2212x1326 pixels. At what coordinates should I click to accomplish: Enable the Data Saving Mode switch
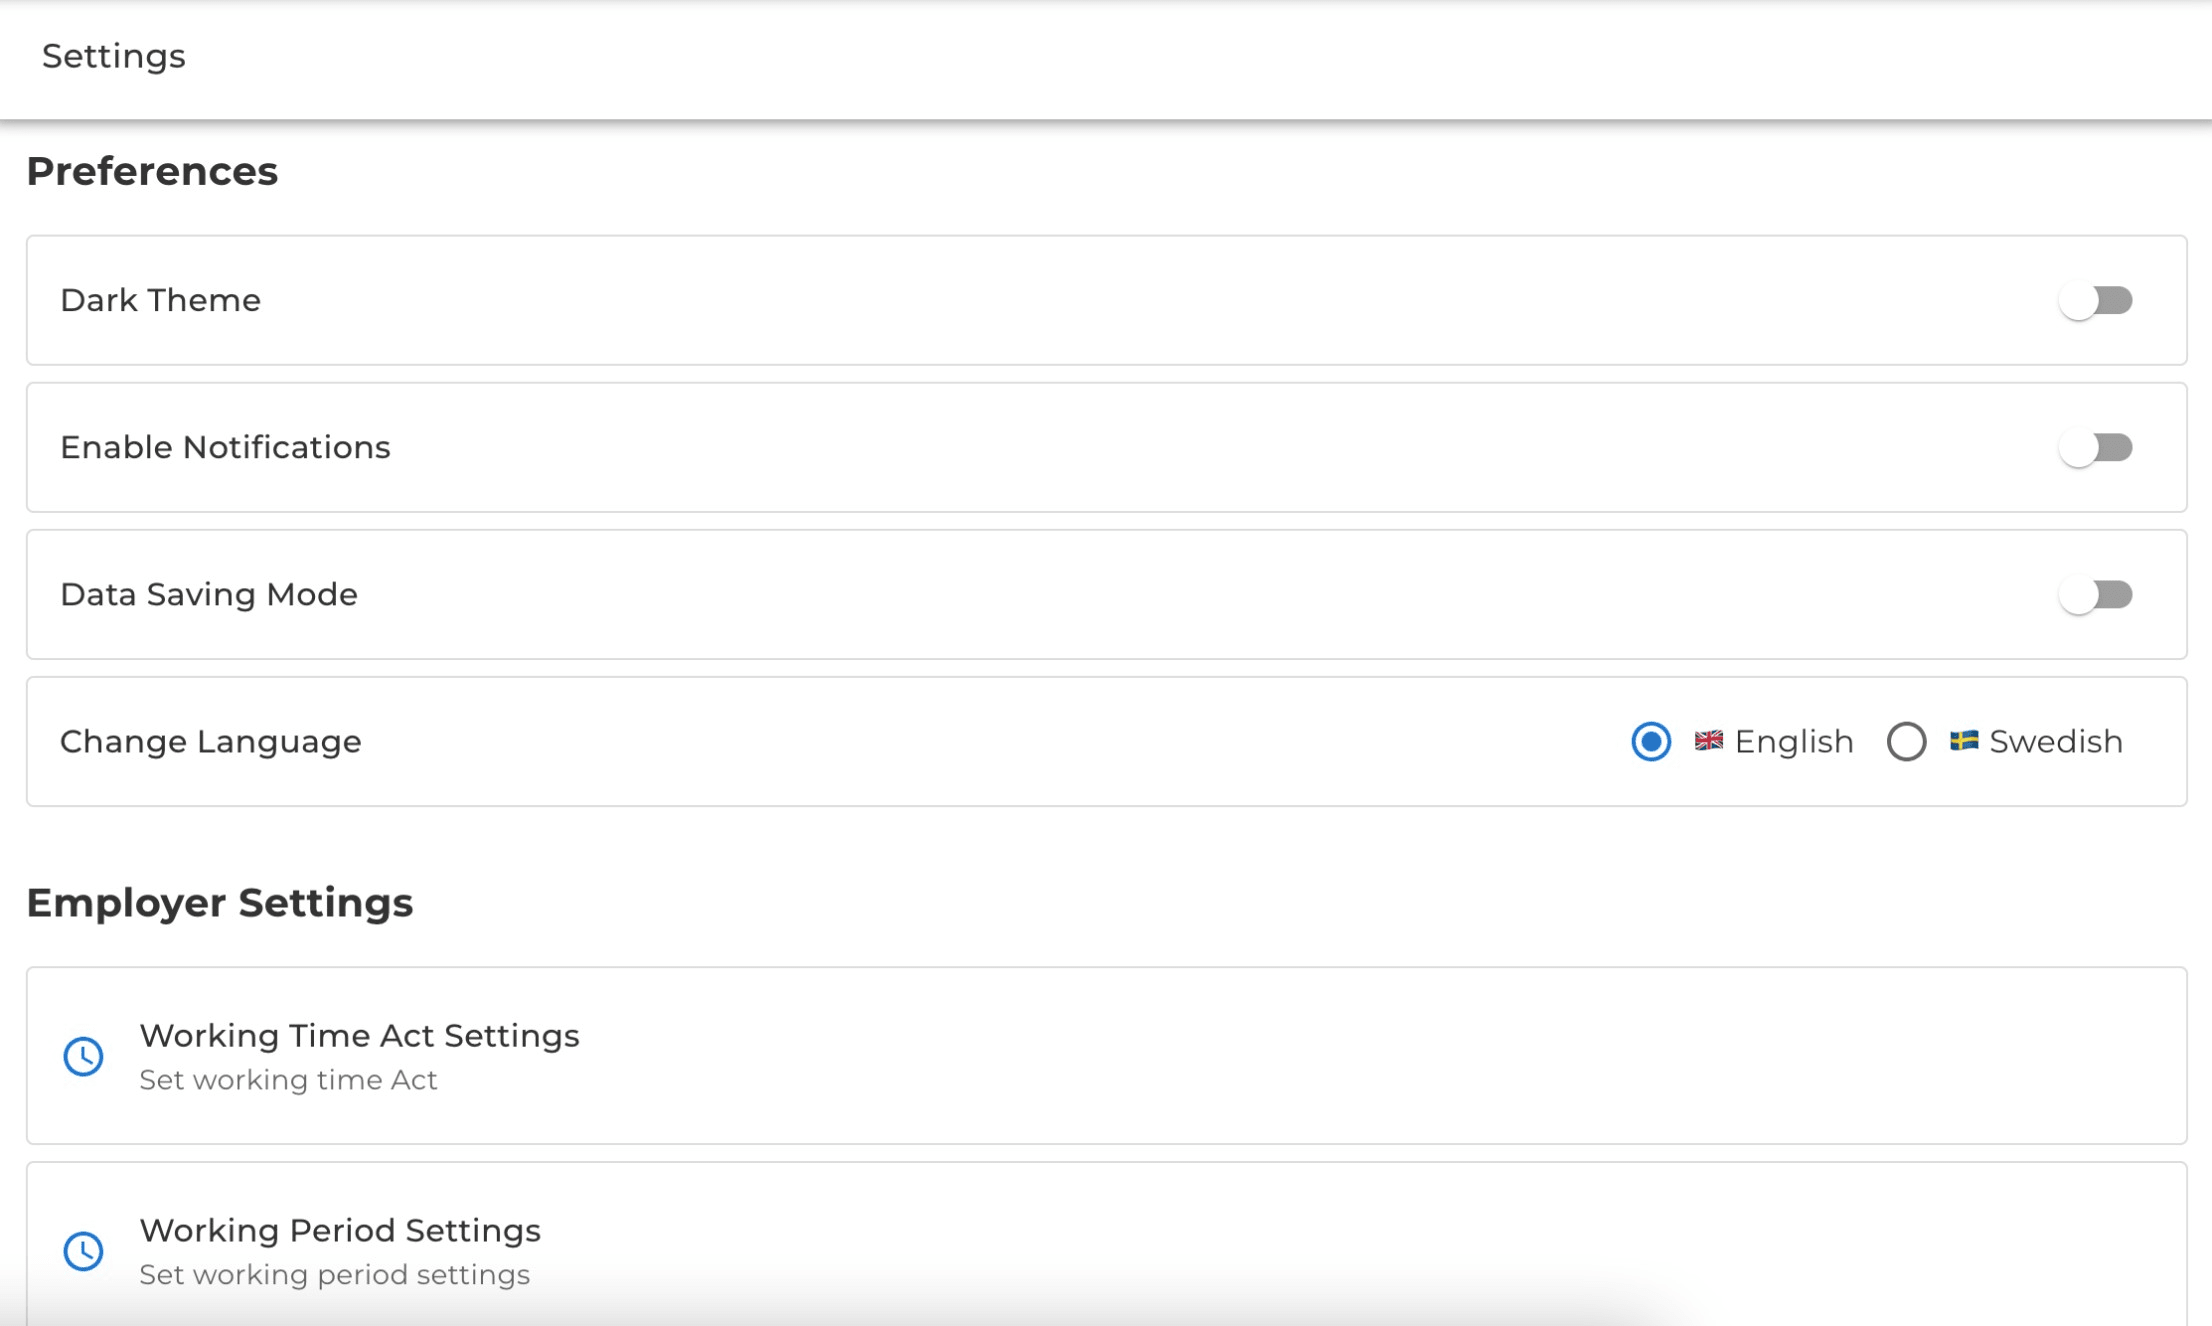[x=2096, y=594]
